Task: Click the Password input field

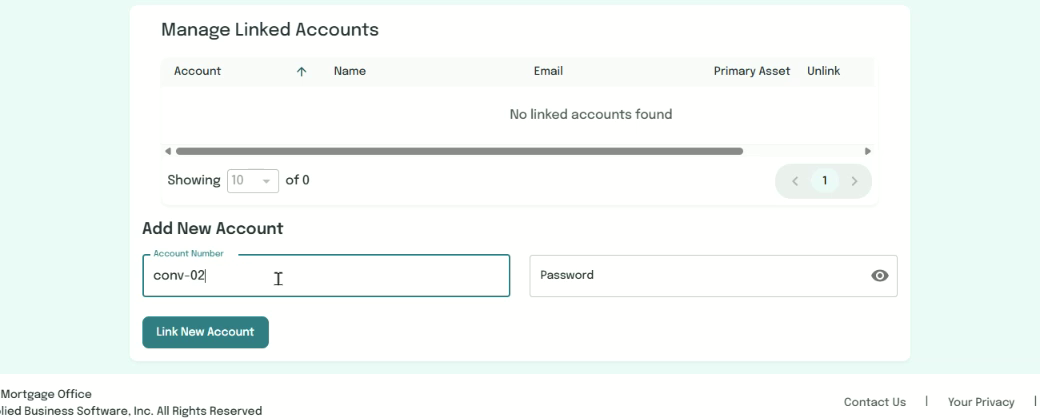Action: pyautogui.click(x=700, y=276)
